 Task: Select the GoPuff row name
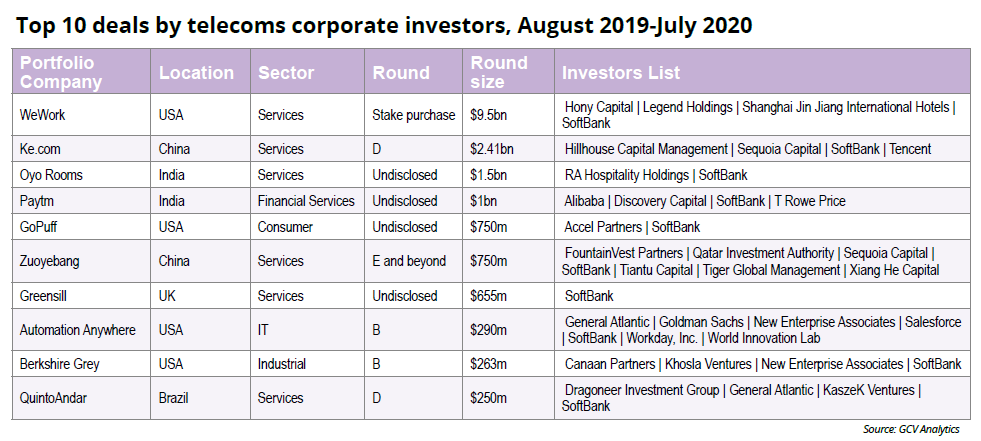pyautogui.click(x=42, y=227)
